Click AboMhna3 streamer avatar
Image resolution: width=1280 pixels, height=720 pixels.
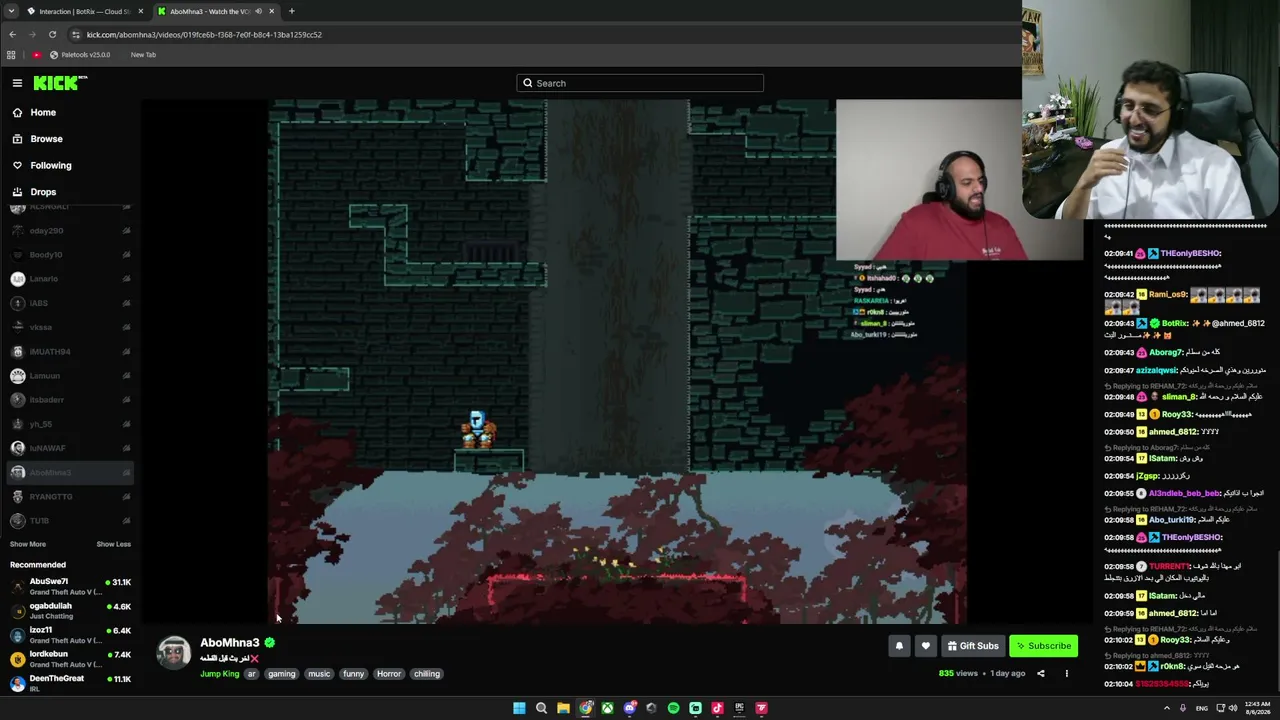click(x=174, y=652)
